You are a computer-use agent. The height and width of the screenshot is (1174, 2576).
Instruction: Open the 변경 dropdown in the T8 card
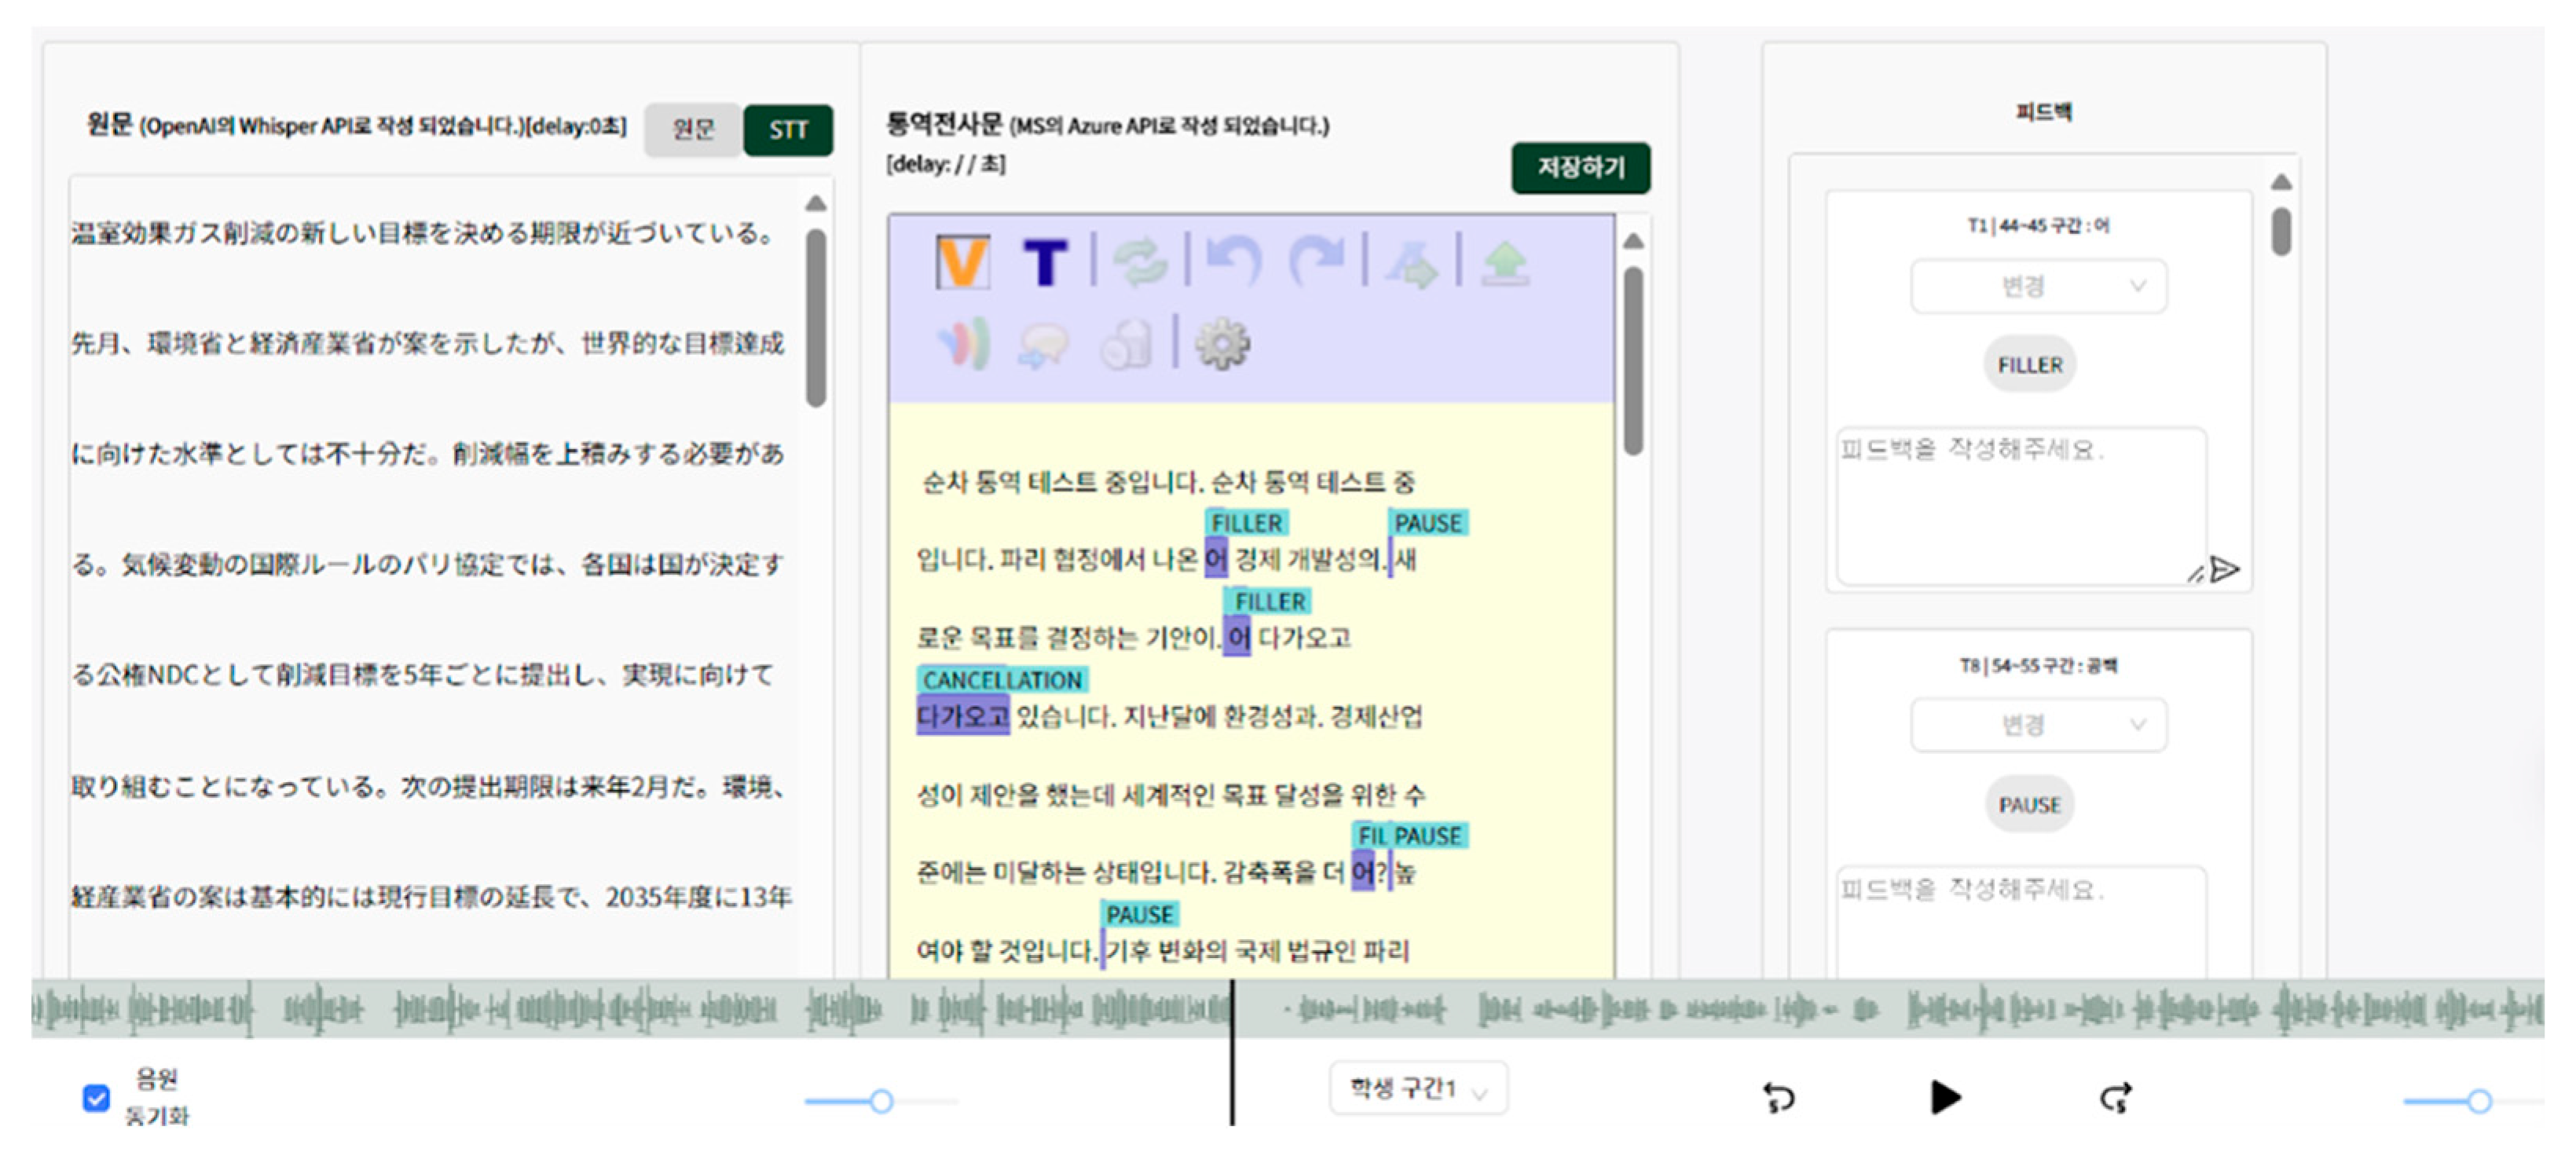click(x=2038, y=725)
